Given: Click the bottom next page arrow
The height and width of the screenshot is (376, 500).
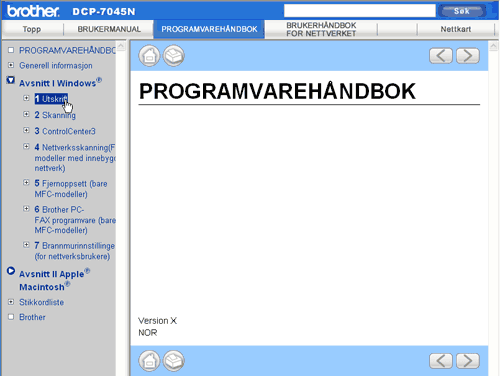Looking at the screenshot, I should coord(468,361).
